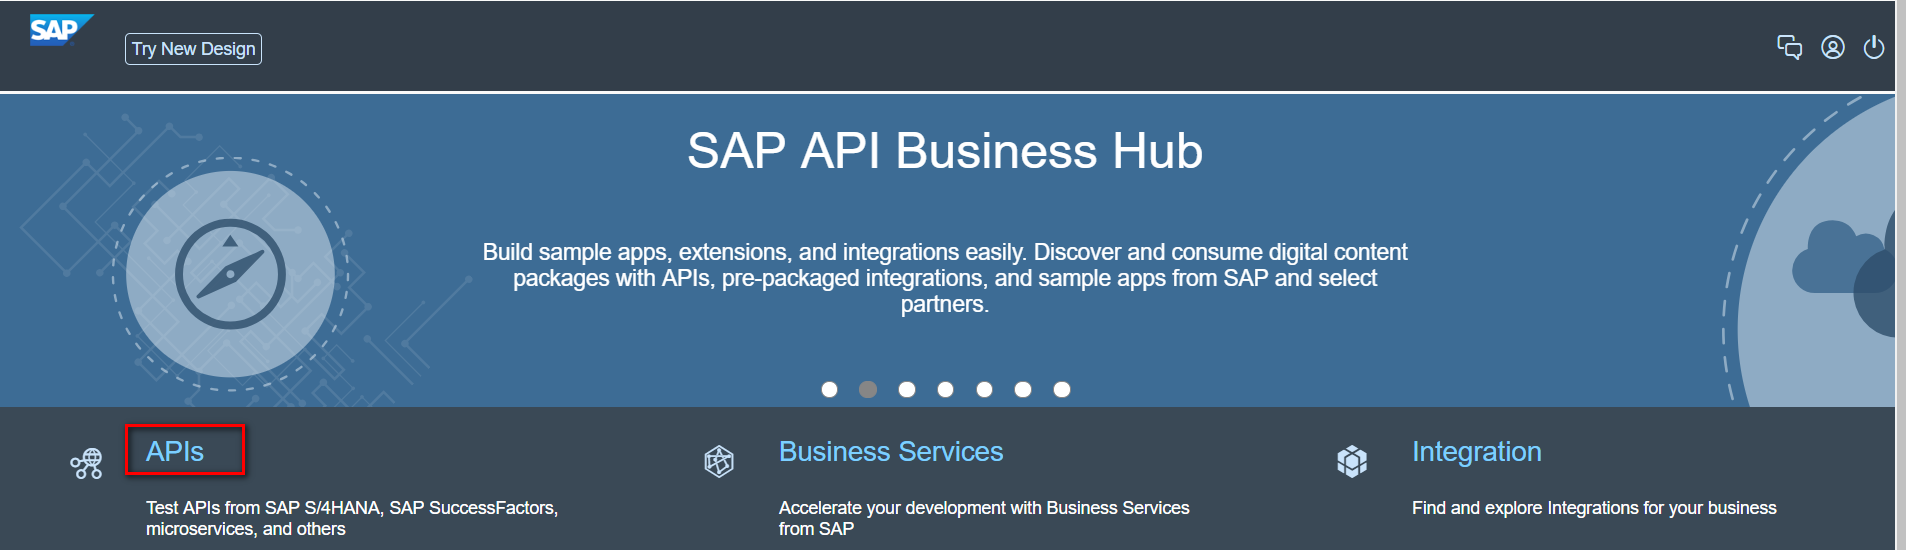
Task: Open the Business Services link
Action: [891, 452]
